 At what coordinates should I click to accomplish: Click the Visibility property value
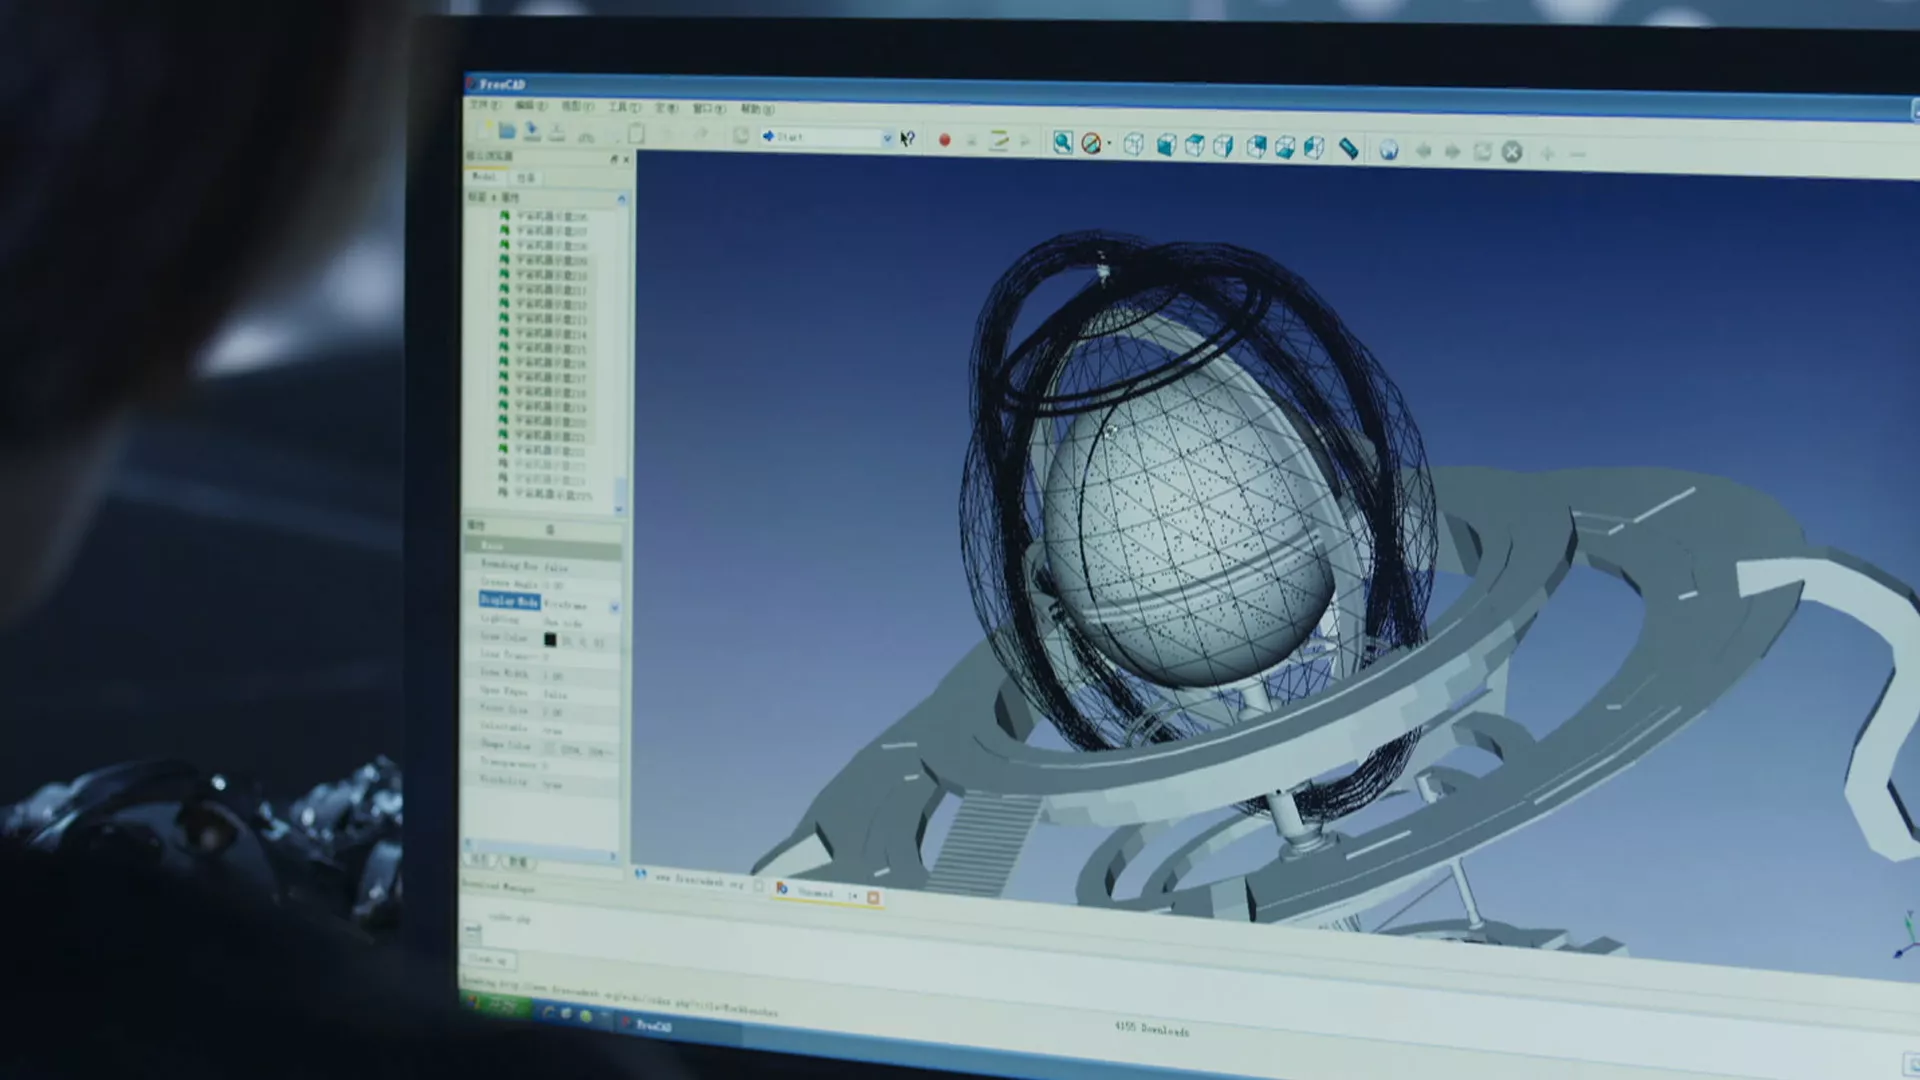coord(553,785)
